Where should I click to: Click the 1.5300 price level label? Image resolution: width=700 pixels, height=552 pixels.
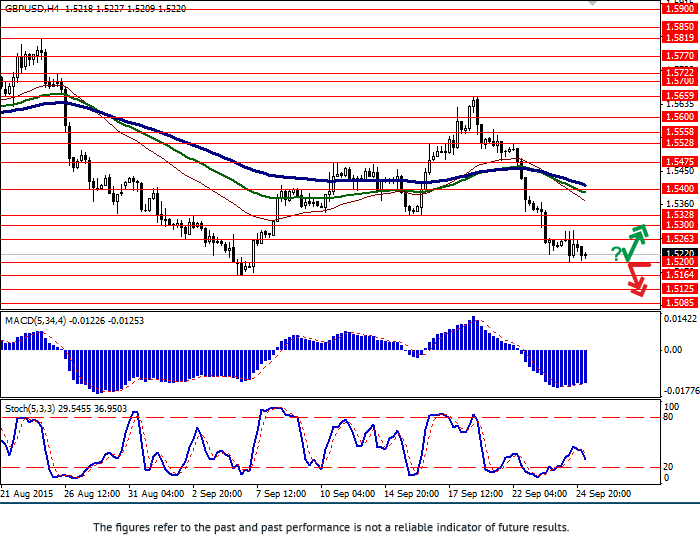click(x=680, y=225)
